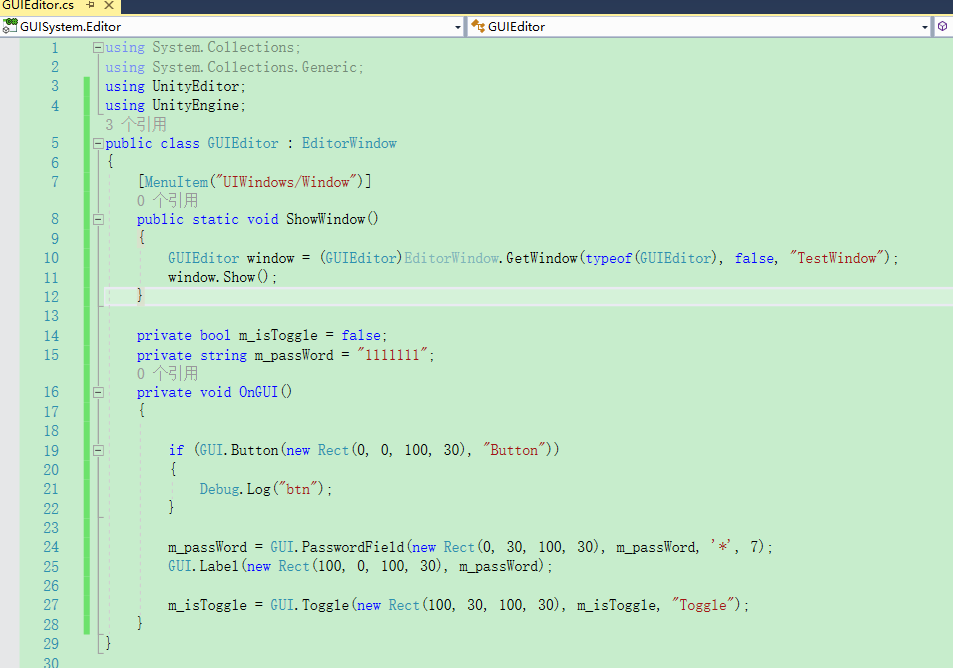The image size is (953, 668).
Task: Click the '3 个引用' references CodeLens link
Action: pyautogui.click(x=136, y=125)
